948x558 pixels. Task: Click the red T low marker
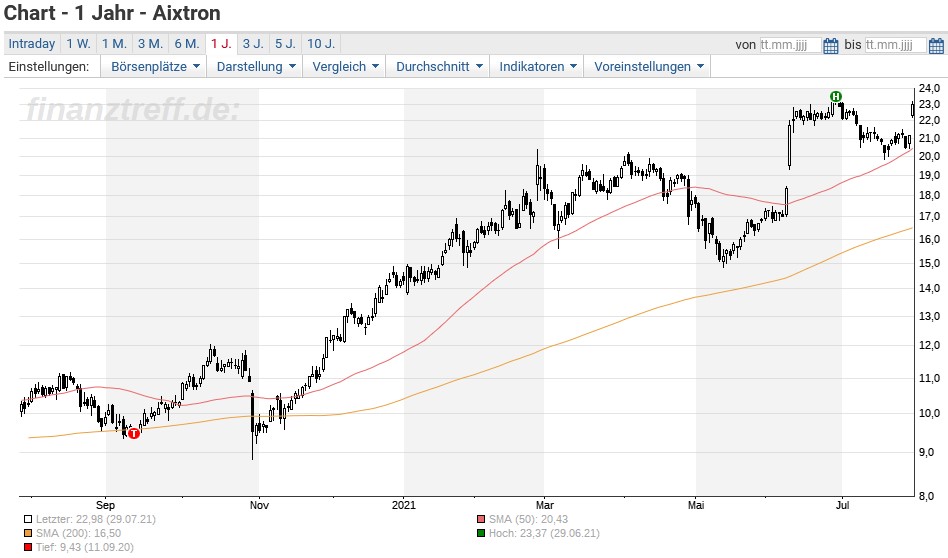134,433
